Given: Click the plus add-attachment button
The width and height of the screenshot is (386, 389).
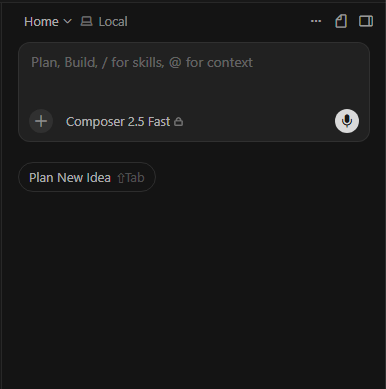Looking at the screenshot, I should (x=41, y=121).
